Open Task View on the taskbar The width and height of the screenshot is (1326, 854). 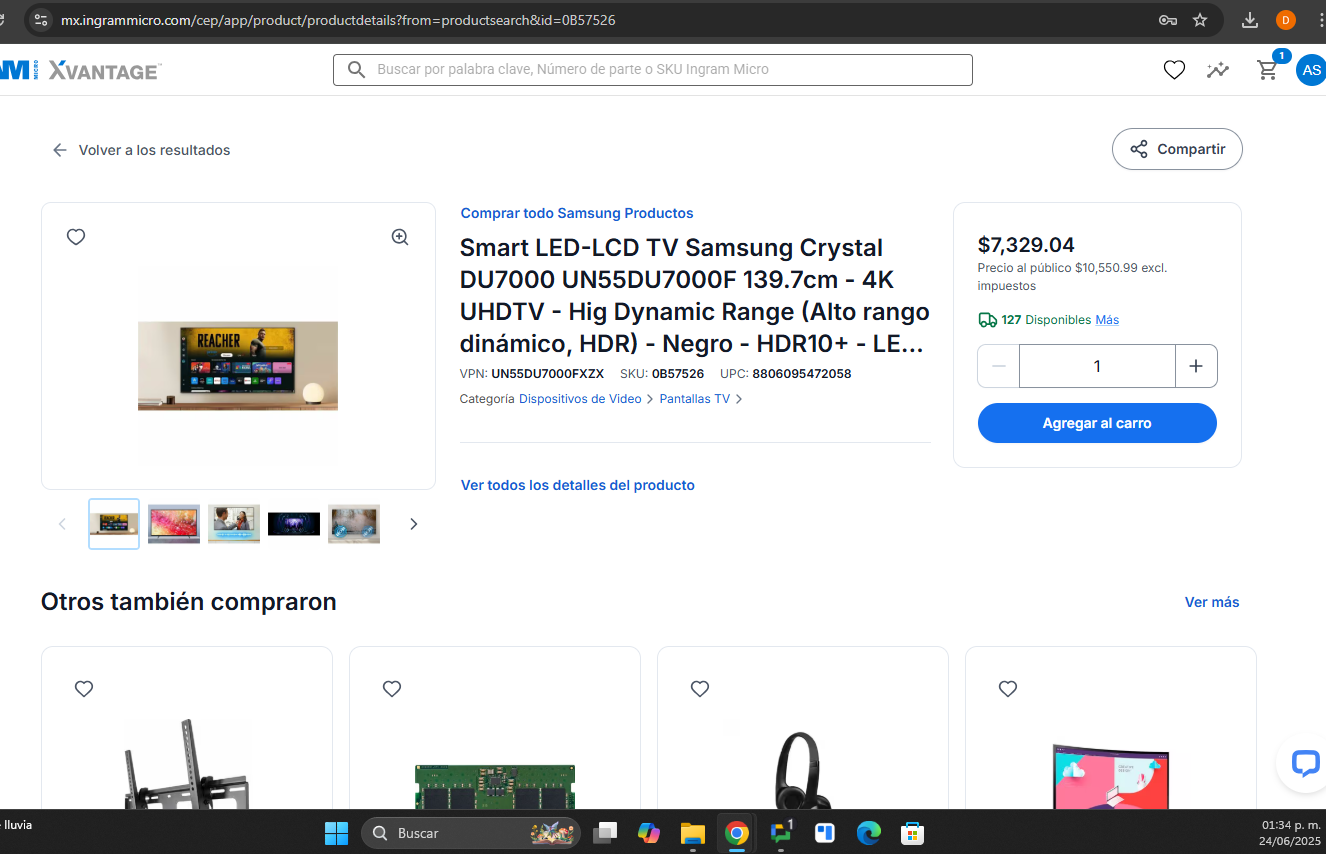click(x=605, y=833)
